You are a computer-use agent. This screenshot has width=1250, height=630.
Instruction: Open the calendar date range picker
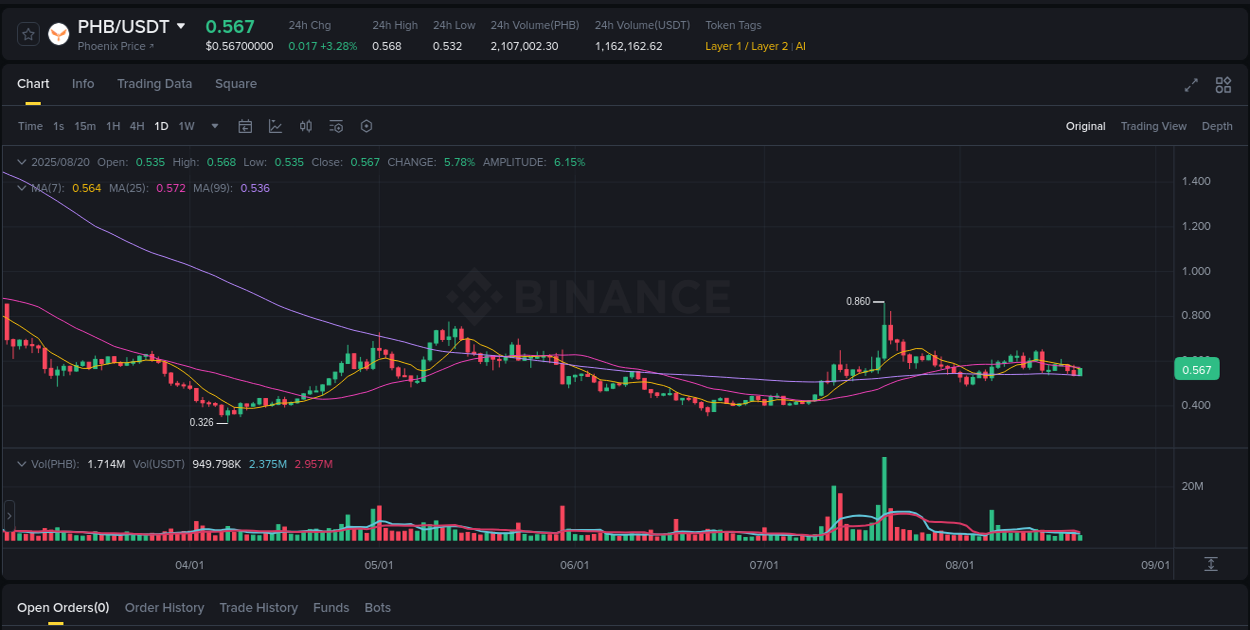tap(245, 126)
